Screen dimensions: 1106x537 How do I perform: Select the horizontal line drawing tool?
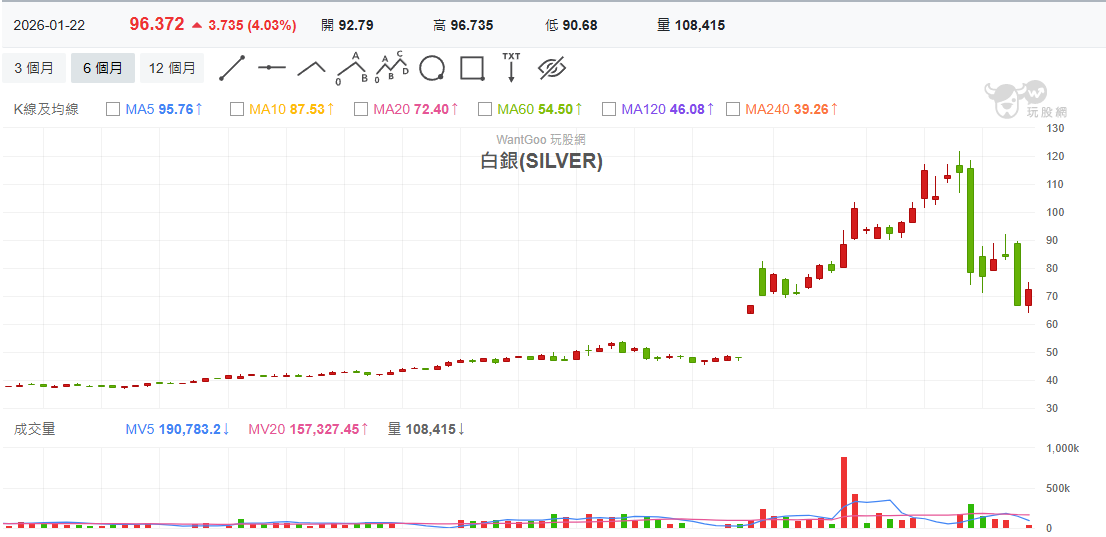[271, 68]
